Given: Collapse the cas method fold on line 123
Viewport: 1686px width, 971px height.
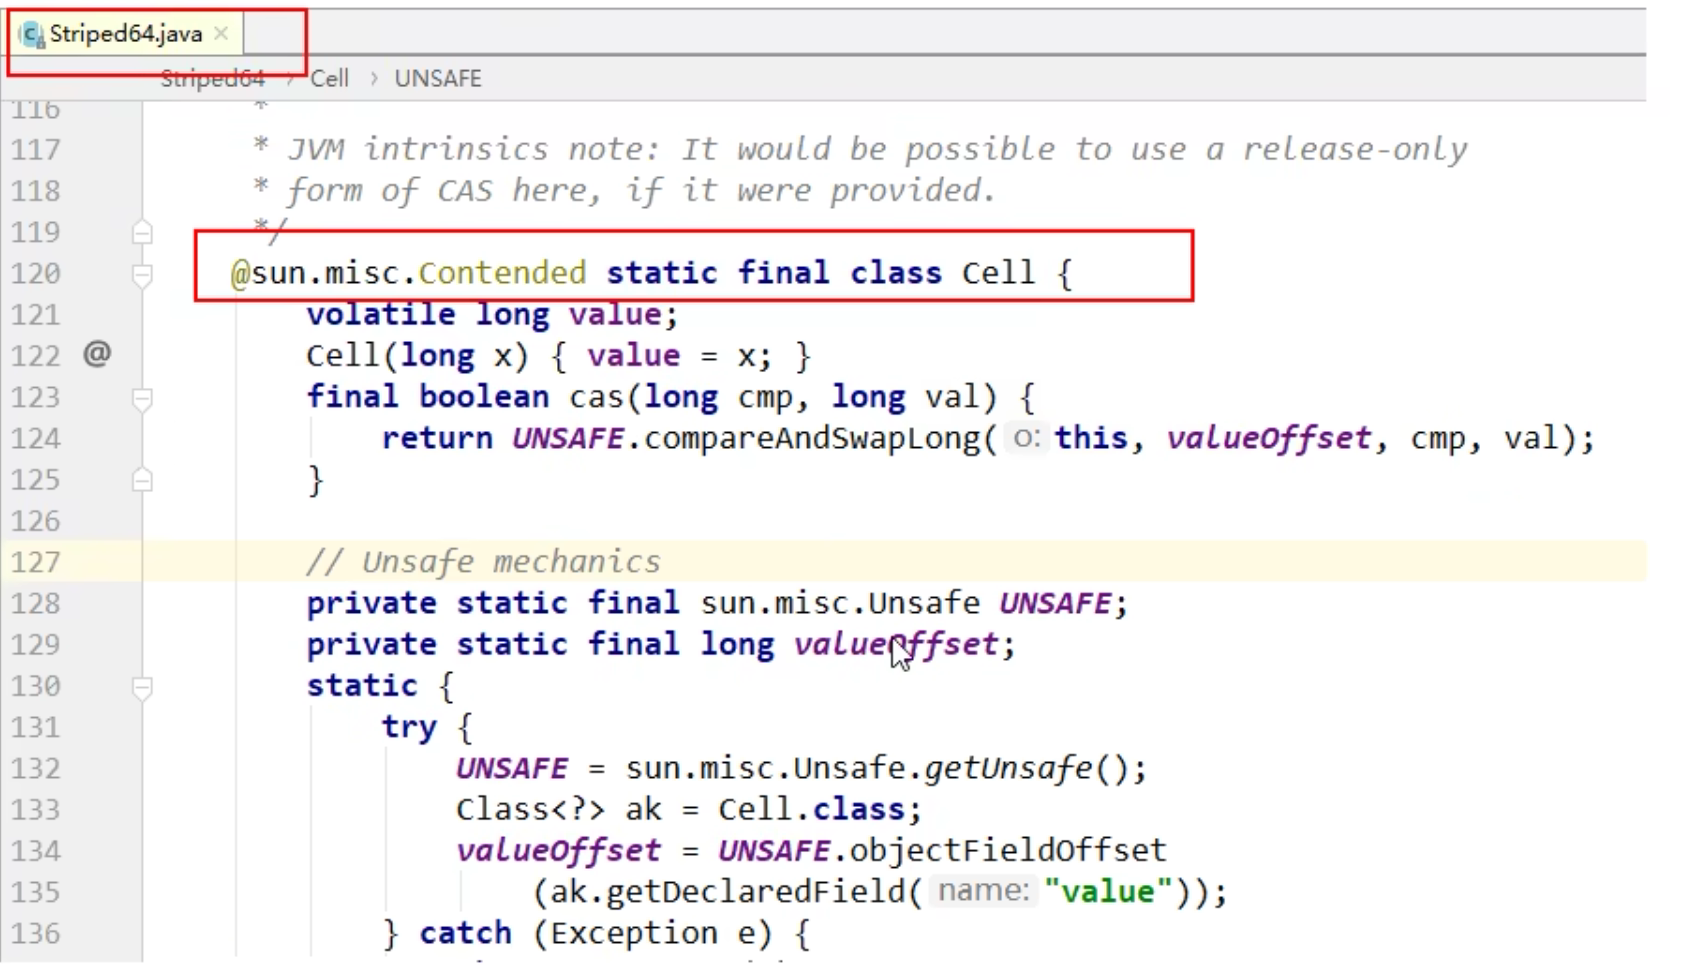Looking at the screenshot, I should coord(142,398).
